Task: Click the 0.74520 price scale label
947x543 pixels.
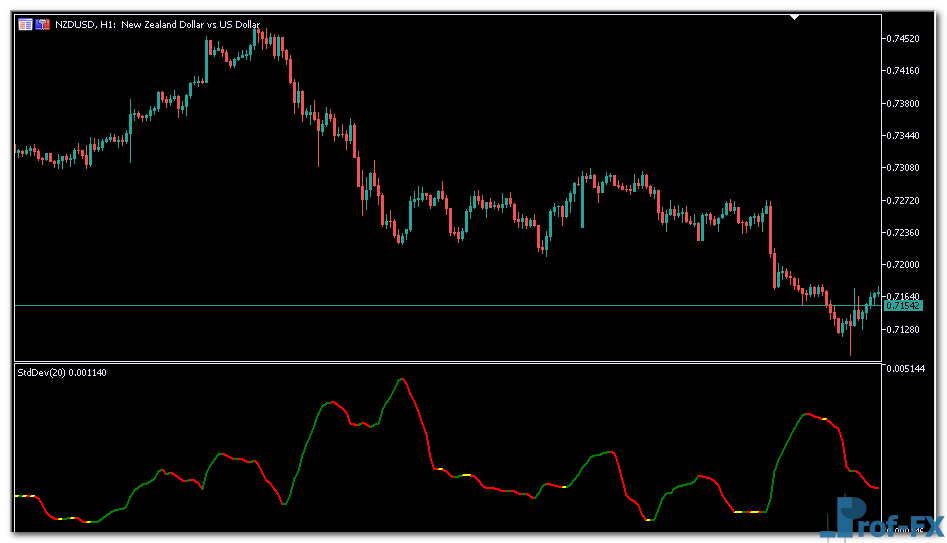Action: (903, 39)
